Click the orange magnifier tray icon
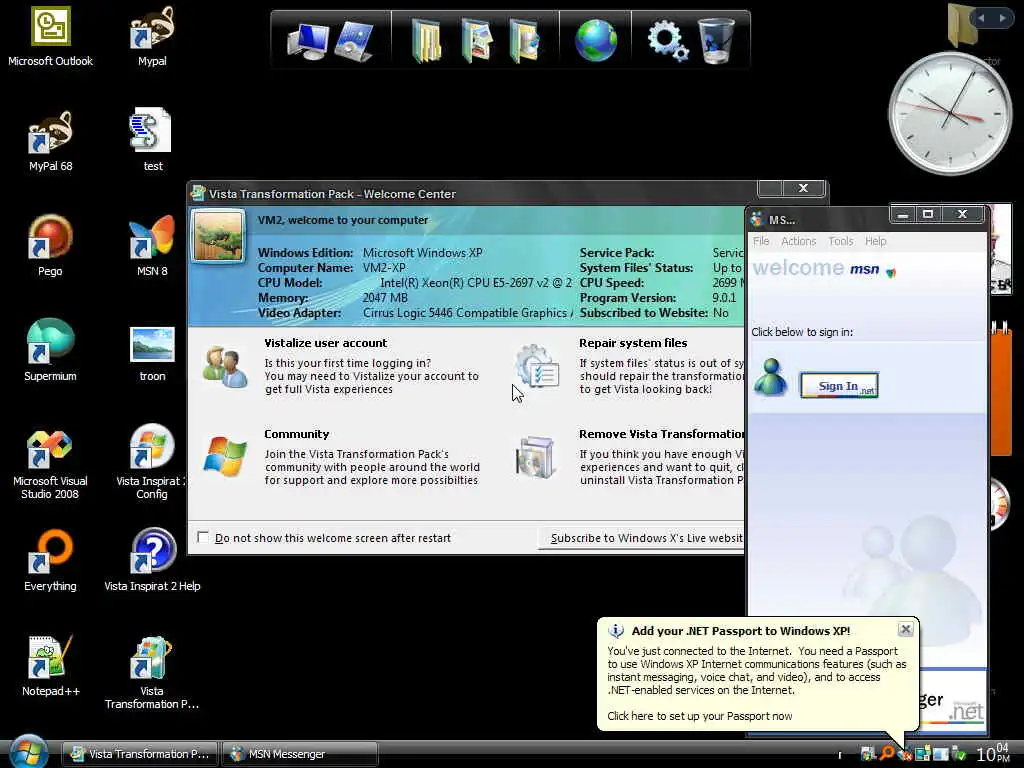 click(x=886, y=754)
